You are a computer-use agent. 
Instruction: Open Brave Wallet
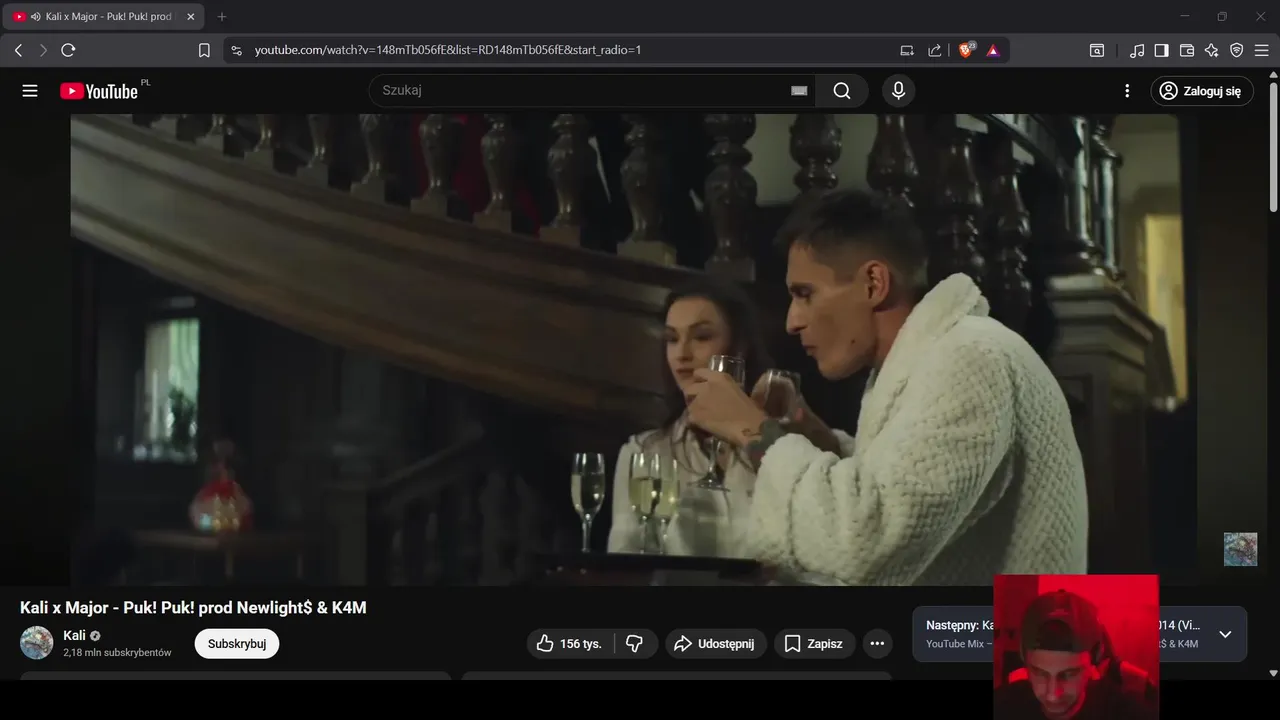[x=1187, y=50]
